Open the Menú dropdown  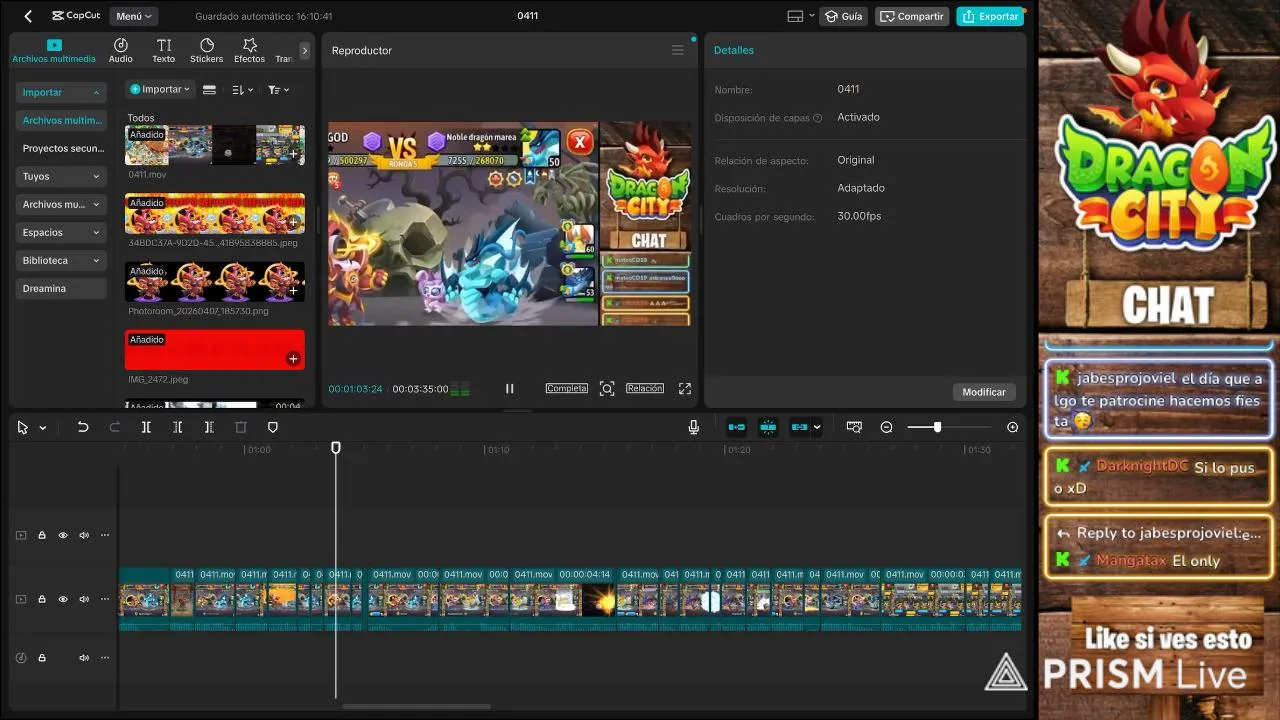point(133,16)
